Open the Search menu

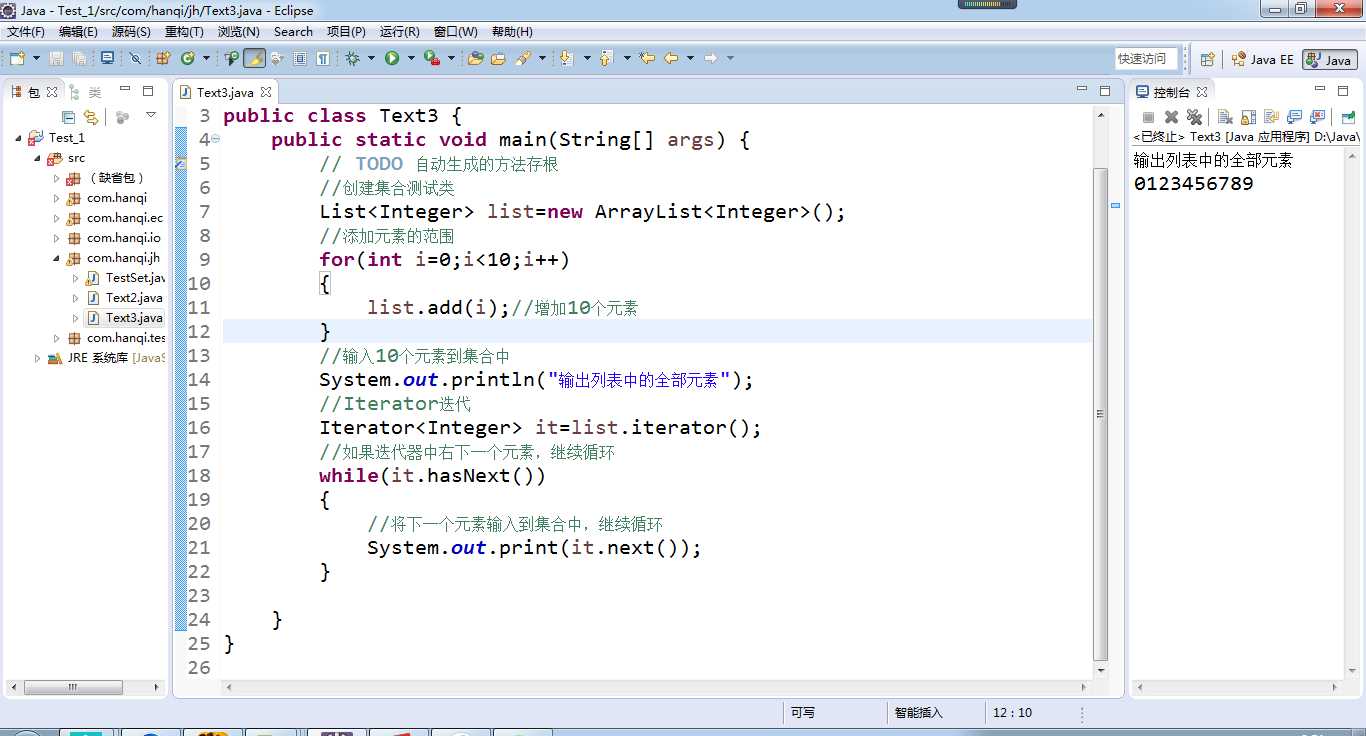tap(293, 32)
